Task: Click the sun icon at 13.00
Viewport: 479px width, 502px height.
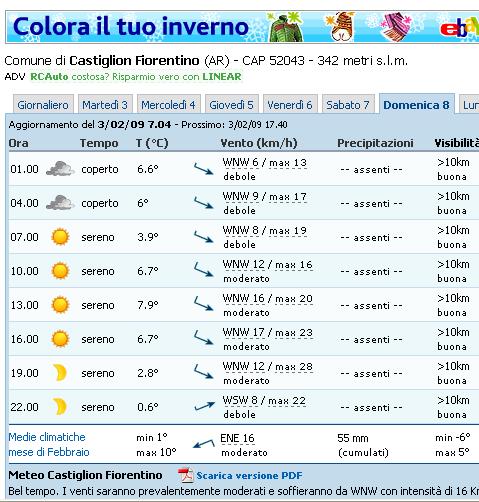Action: coord(60,305)
